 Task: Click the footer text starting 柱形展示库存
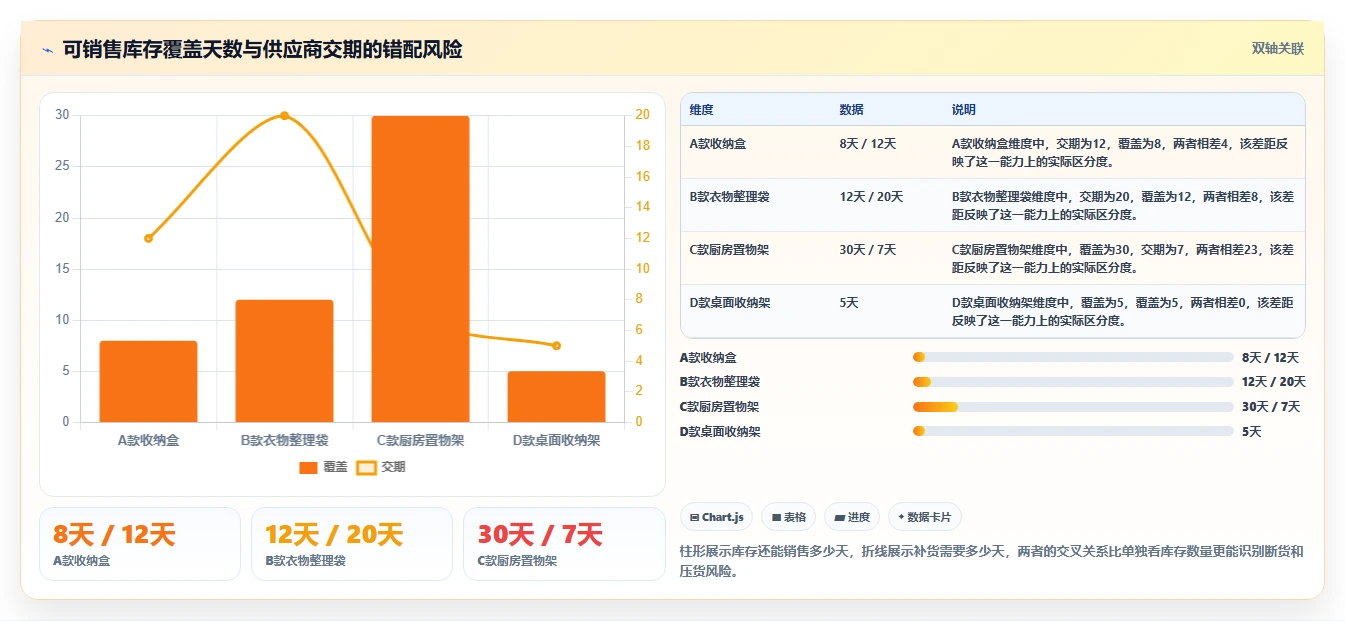(991, 561)
